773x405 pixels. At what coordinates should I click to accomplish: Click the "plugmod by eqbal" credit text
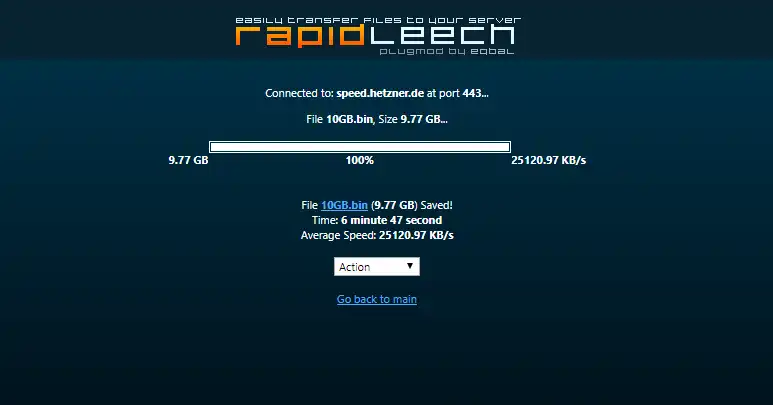coord(447,51)
